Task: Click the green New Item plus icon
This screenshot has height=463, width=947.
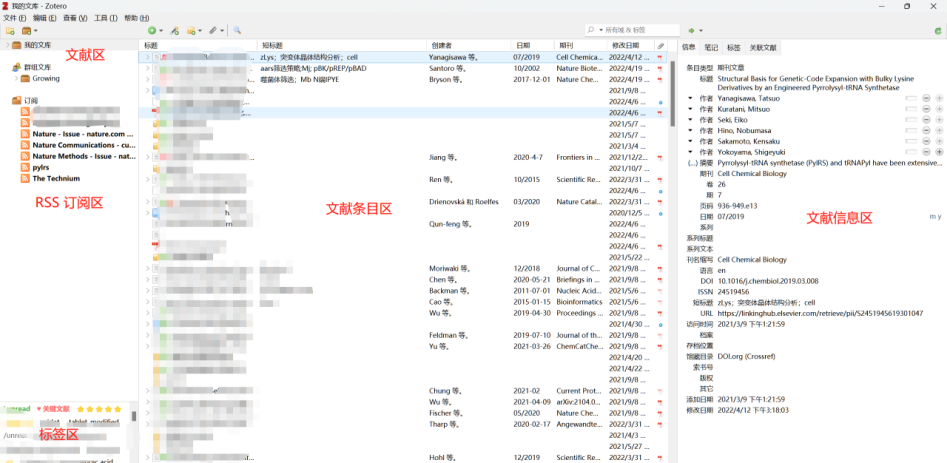Action: point(152,30)
